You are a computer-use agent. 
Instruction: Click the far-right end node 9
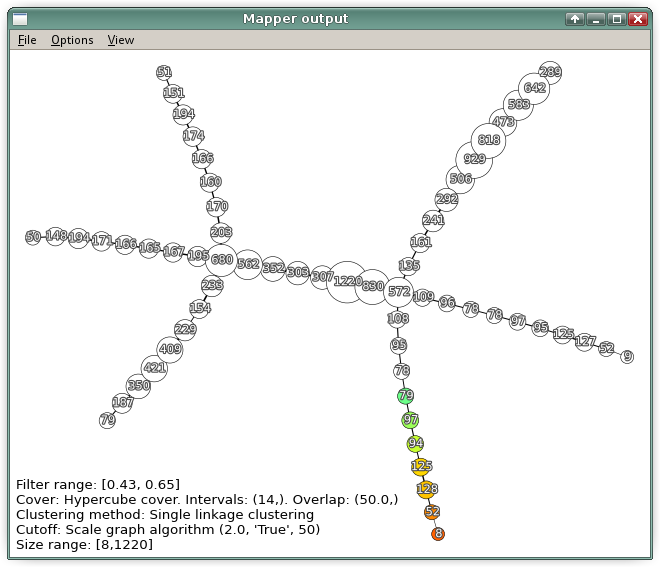(x=627, y=357)
